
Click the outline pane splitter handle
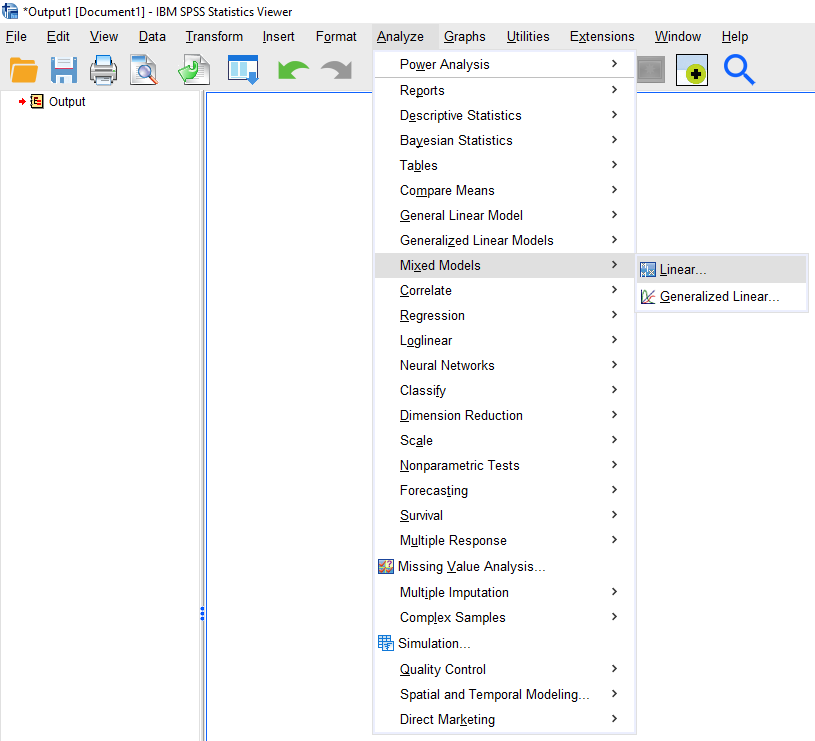202,613
